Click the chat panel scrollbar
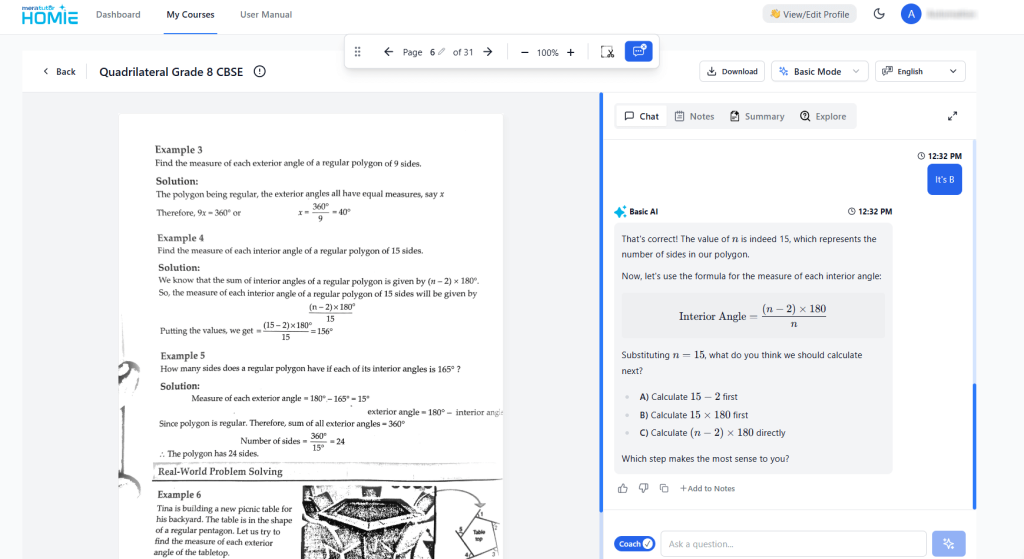Viewport: 1024px width, 559px height. click(x=974, y=446)
